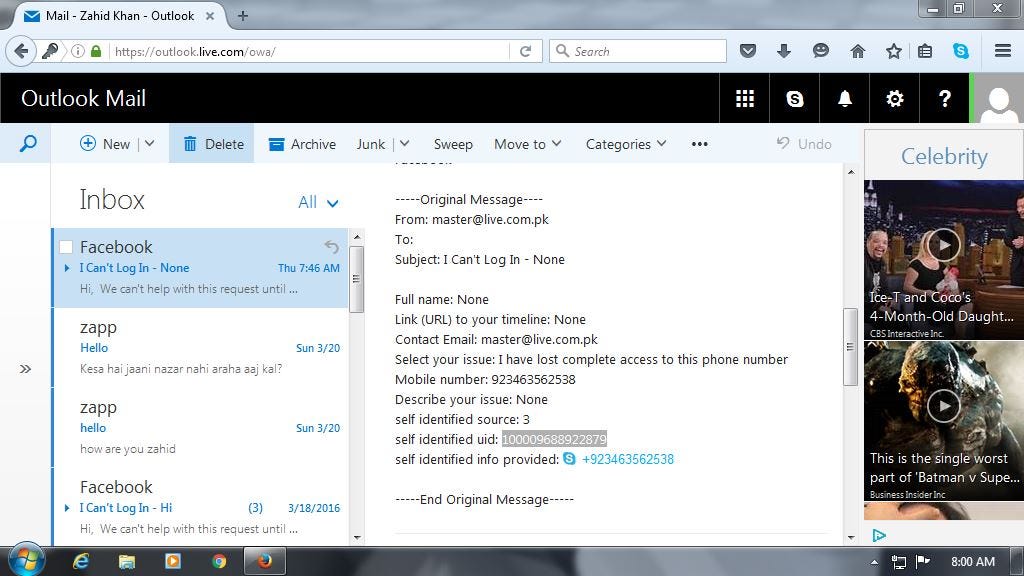Image resolution: width=1024 pixels, height=576 pixels.
Task: Open File Explorer from the taskbar
Action: tap(127, 561)
